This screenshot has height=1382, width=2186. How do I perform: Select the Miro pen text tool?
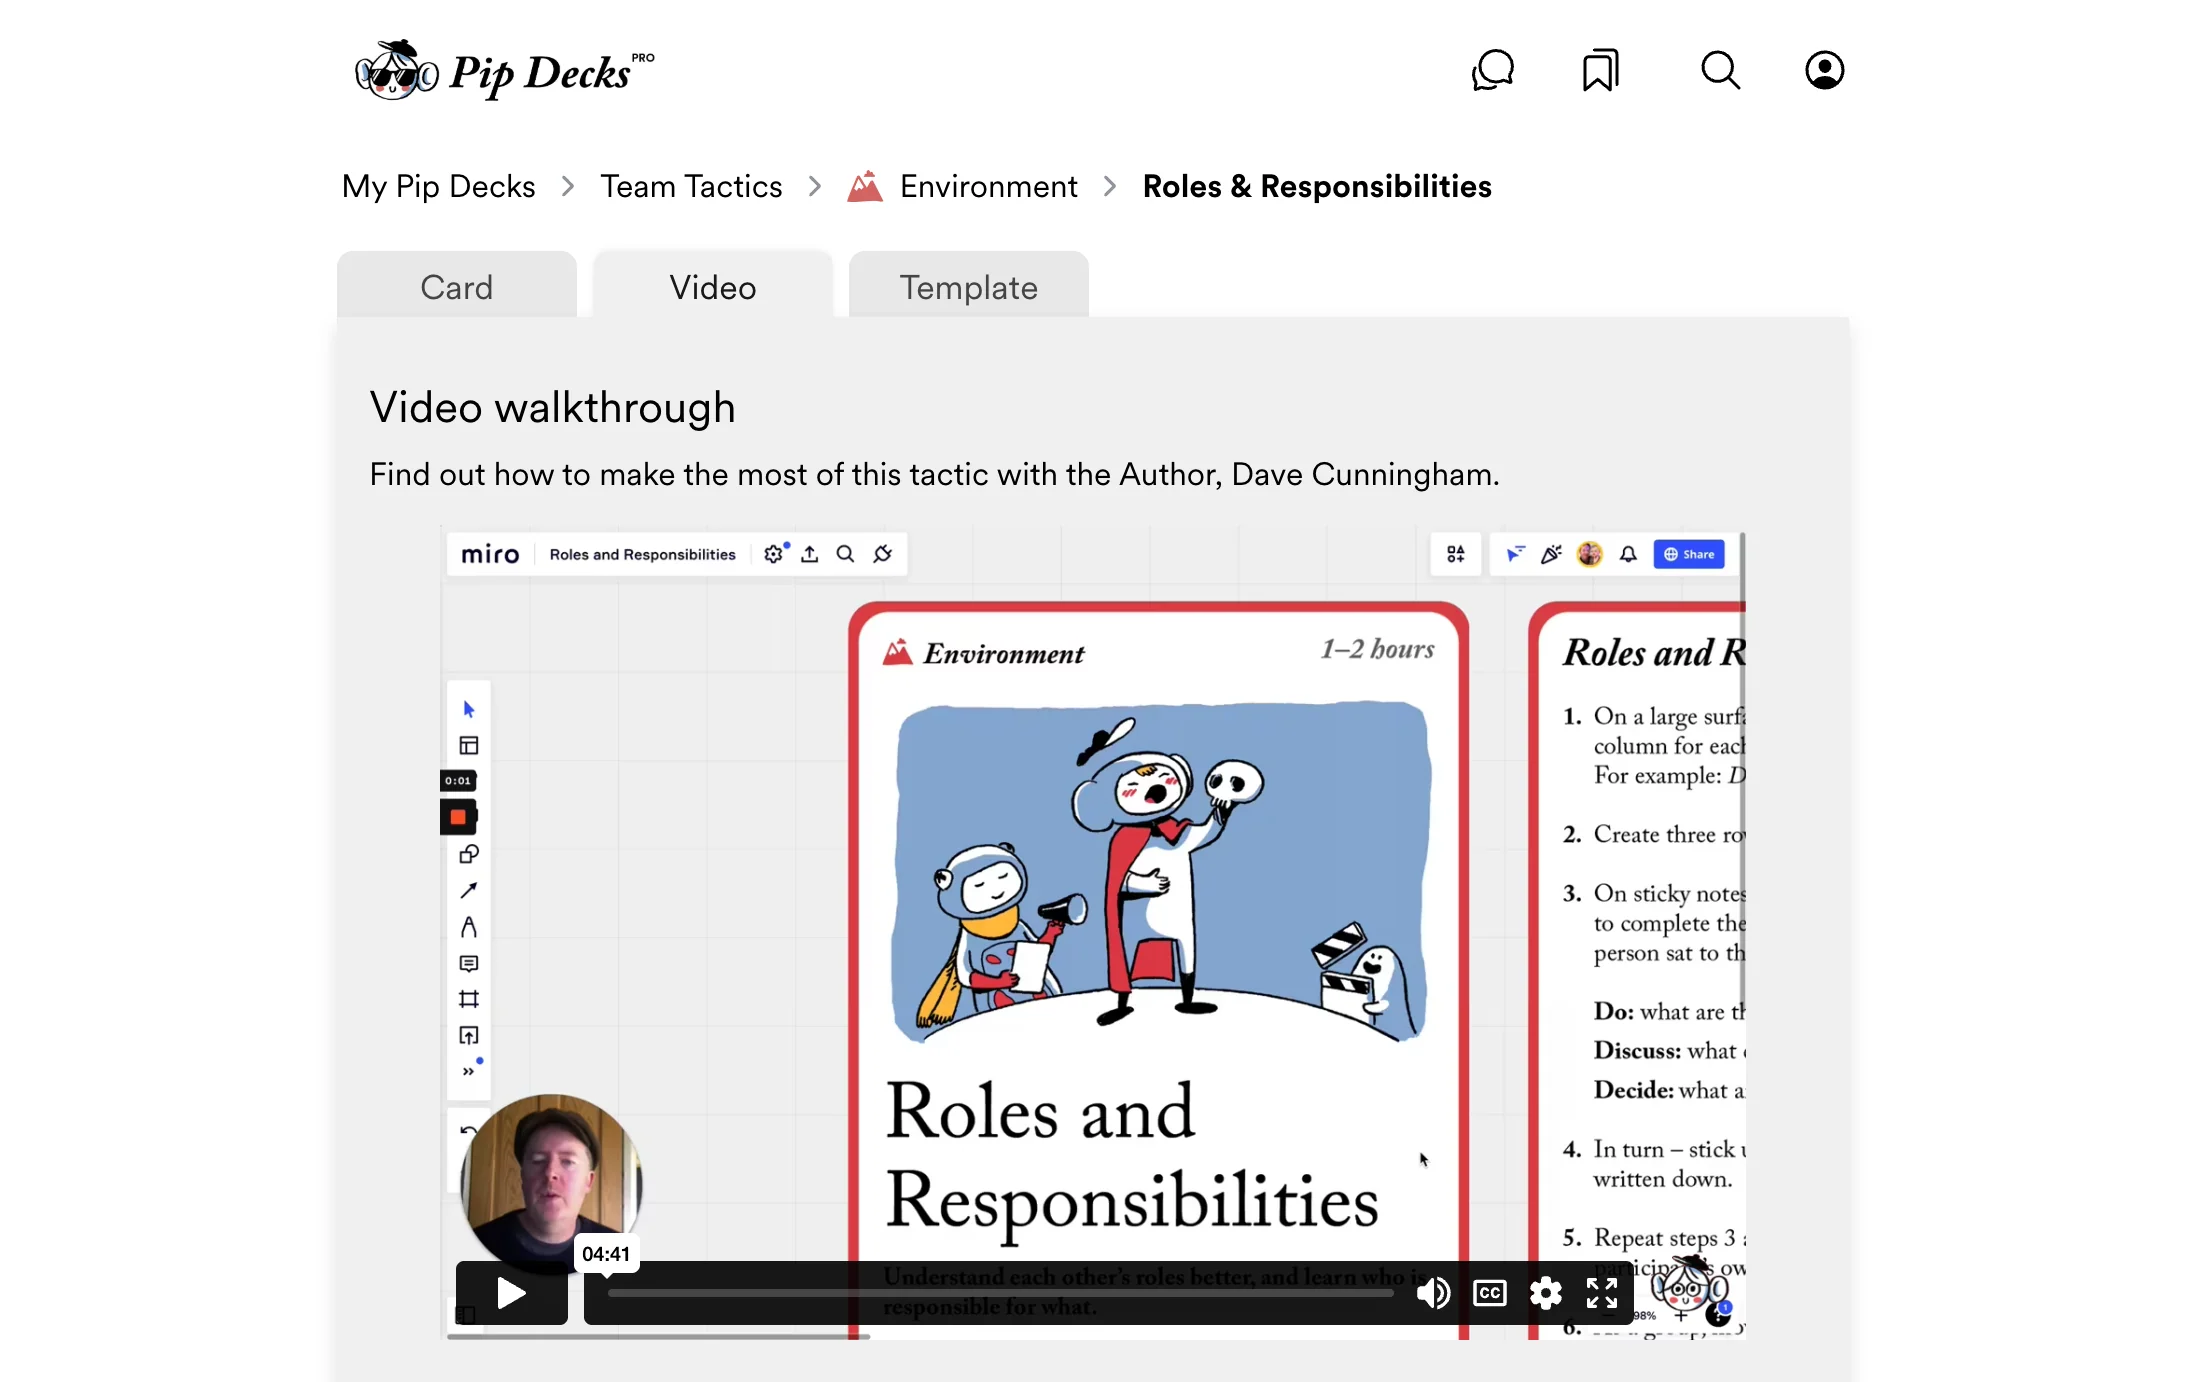pos(468,927)
